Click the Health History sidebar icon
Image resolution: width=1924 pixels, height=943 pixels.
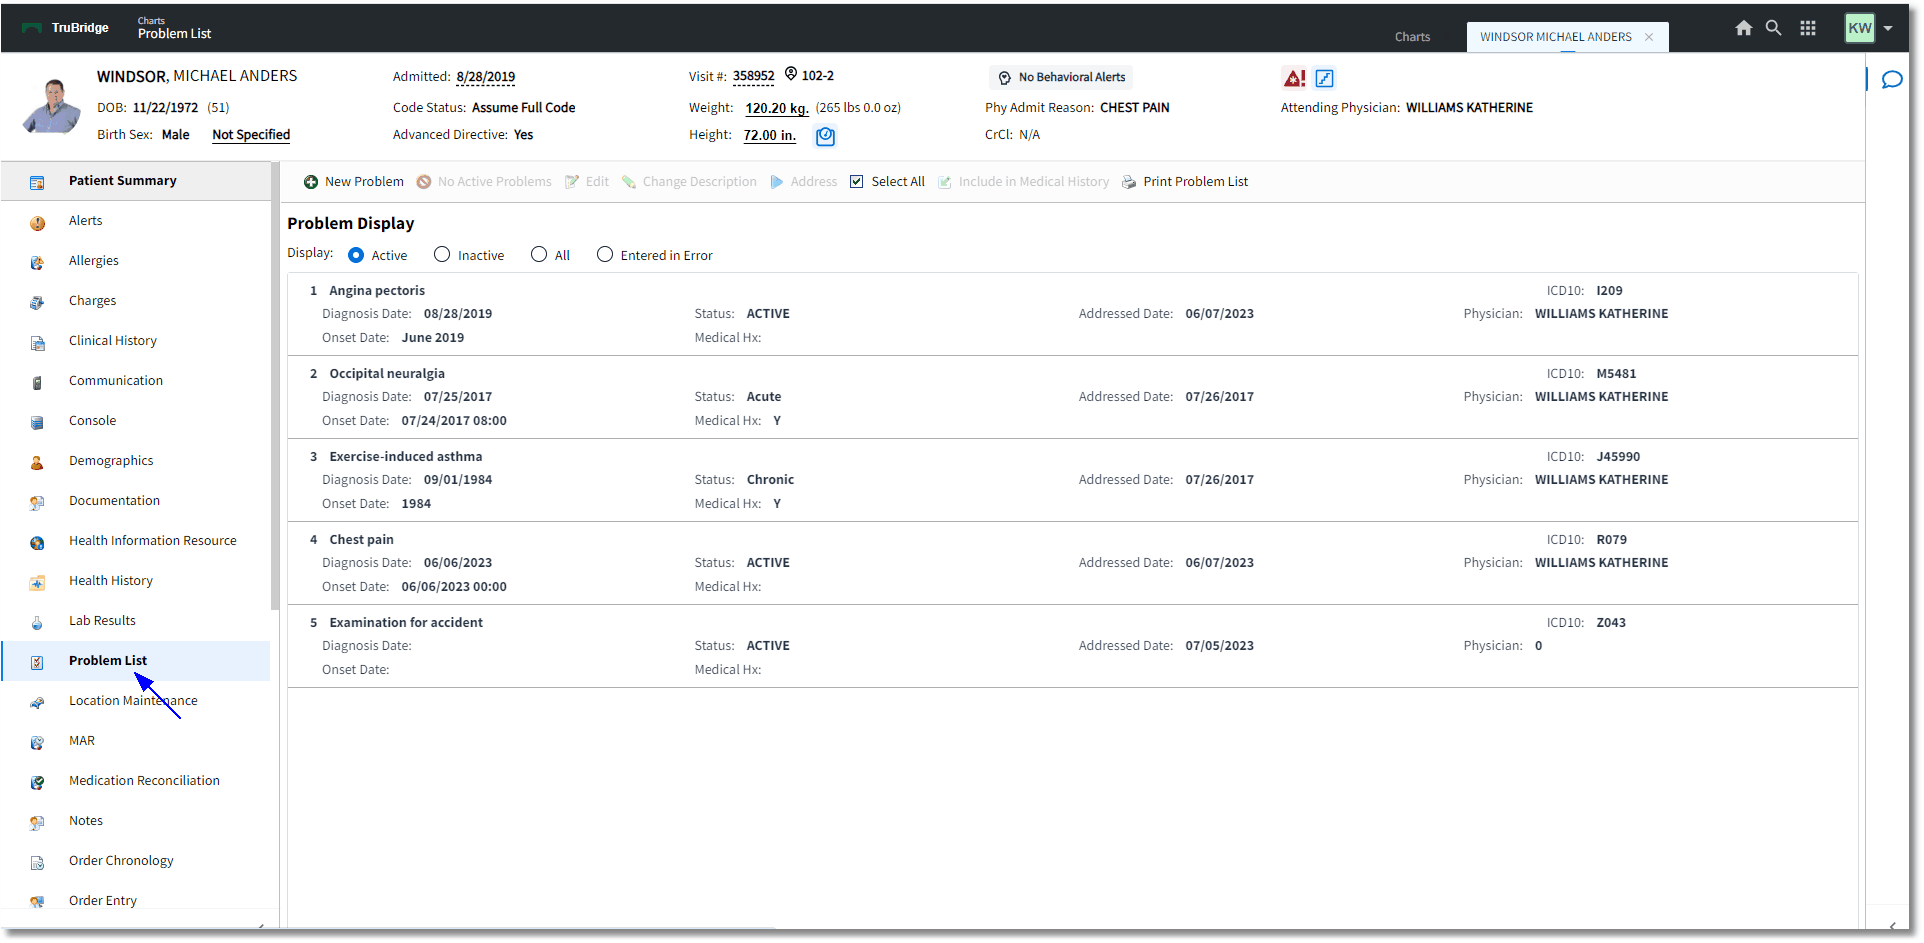37,583
